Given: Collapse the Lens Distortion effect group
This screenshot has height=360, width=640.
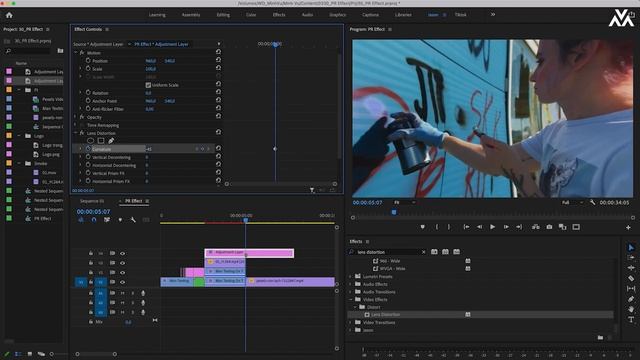Looking at the screenshot, I should pos(76,133).
